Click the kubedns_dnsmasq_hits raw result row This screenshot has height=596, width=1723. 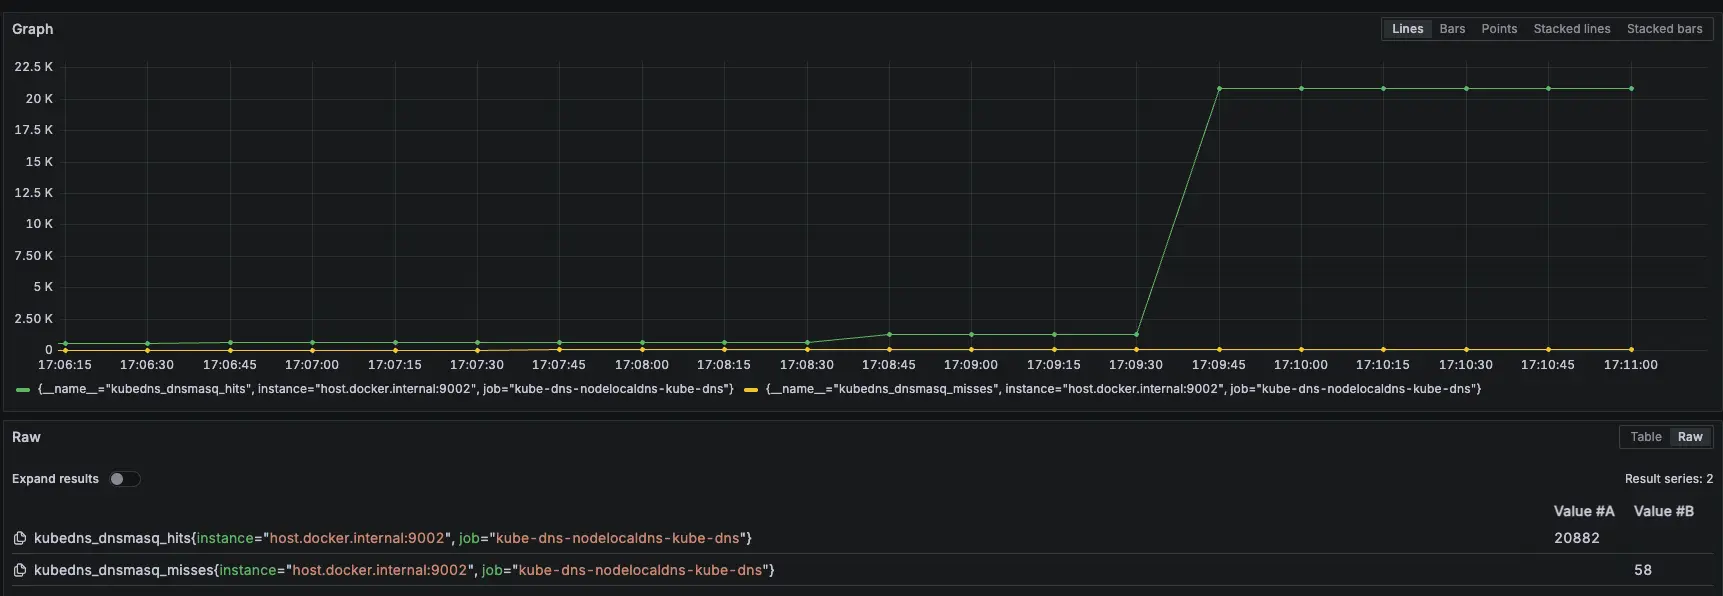coord(392,538)
